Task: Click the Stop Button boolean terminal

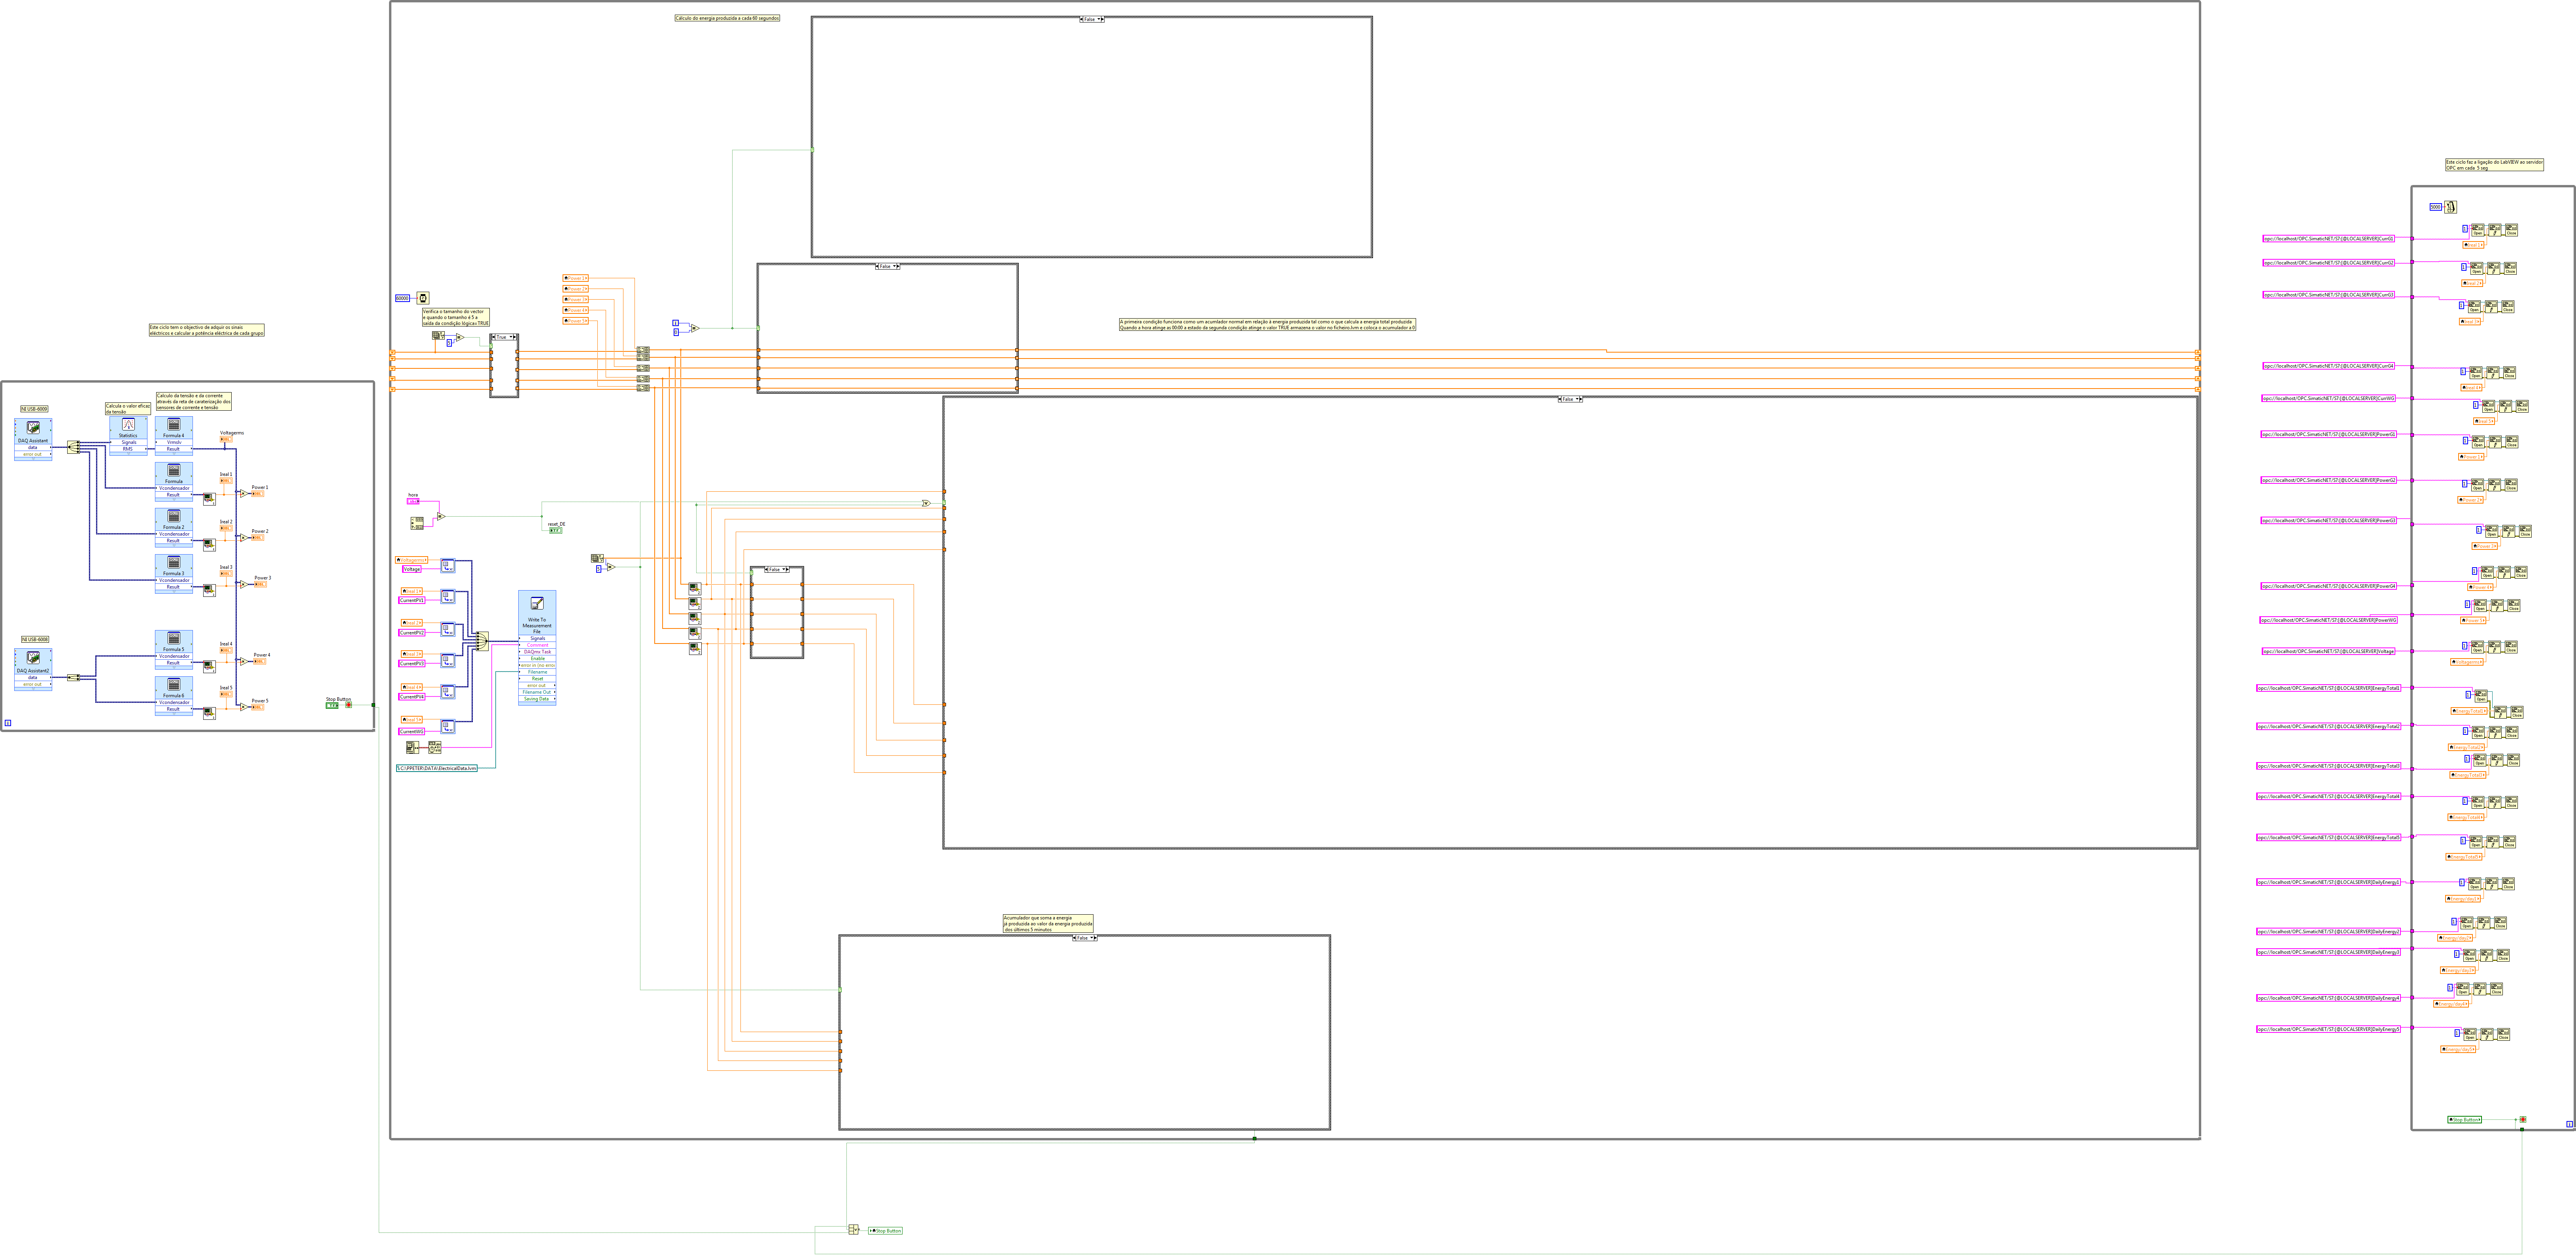Action: (x=332, y=705)
